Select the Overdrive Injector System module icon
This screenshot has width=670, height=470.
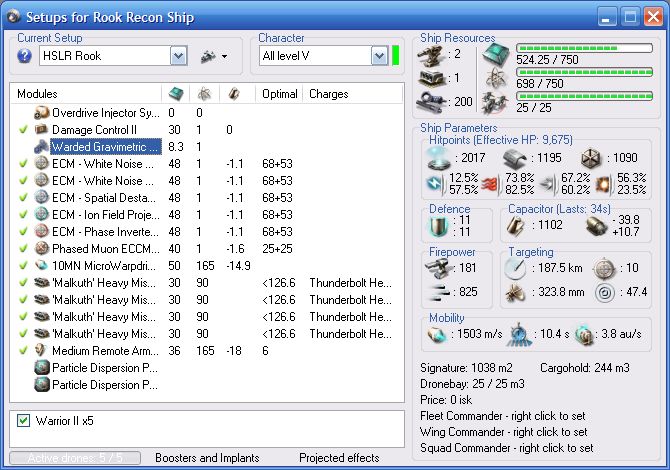[x=41, y=113]
